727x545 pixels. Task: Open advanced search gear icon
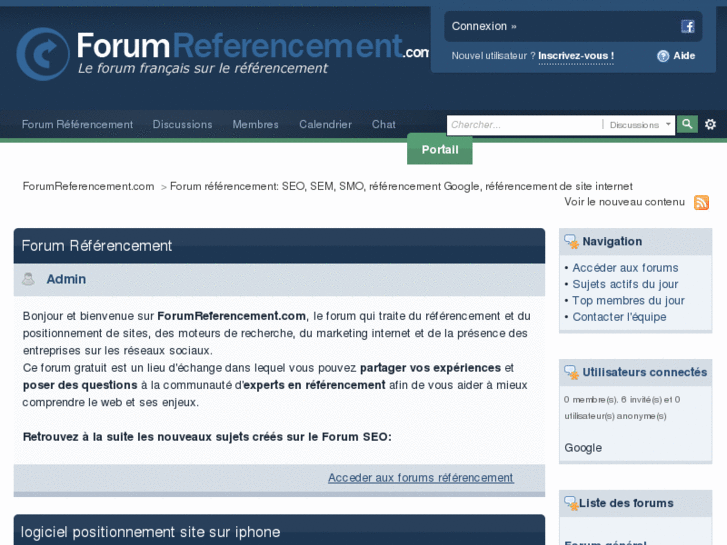pyautogui.click(x=710, y=124)
